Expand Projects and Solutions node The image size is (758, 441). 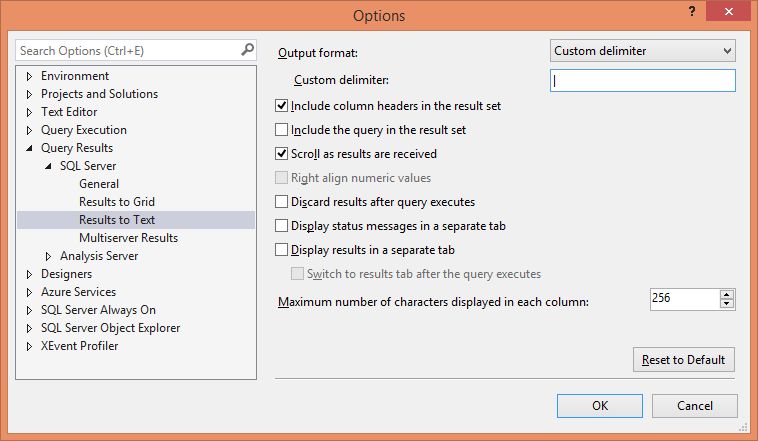click(29, 94)
